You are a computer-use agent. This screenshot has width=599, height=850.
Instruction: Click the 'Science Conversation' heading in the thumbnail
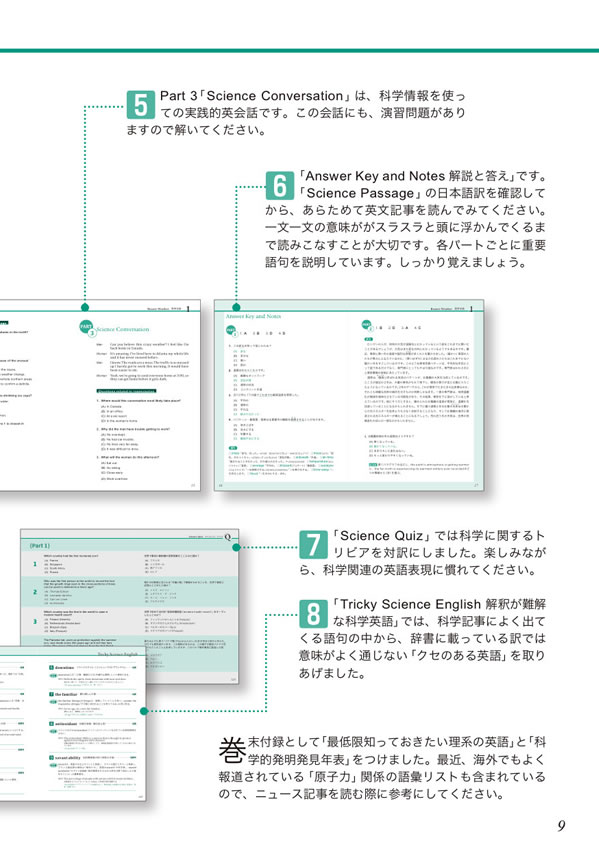123,329
